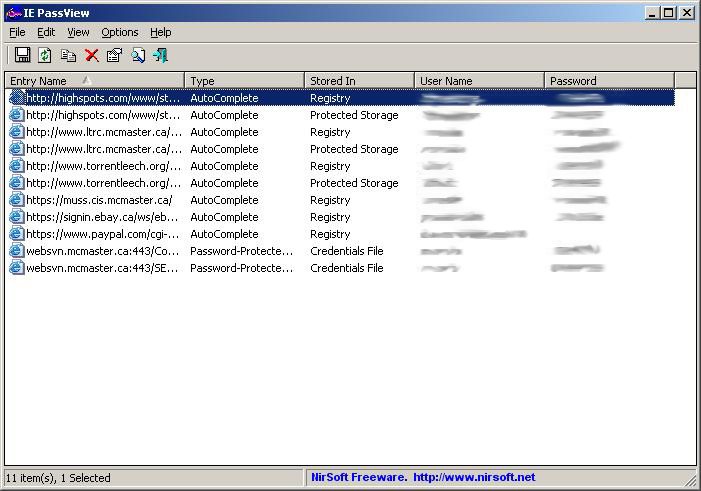Viewport: 701px width, 491px height.
Task: Sort list by Entry Name column header
Action: point(95,81)
